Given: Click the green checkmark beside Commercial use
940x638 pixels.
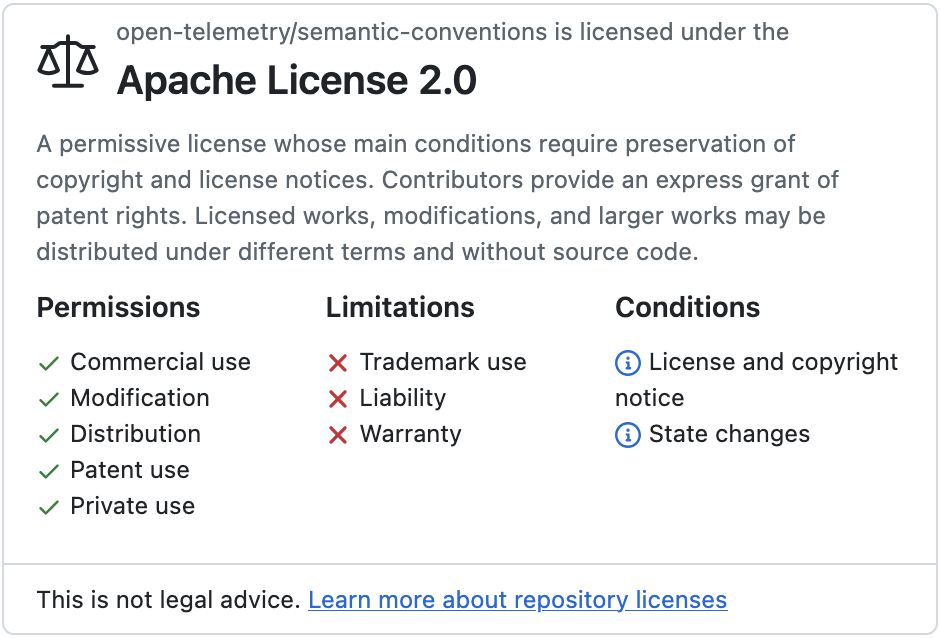Looking at the screenshot, I should 48,363.
